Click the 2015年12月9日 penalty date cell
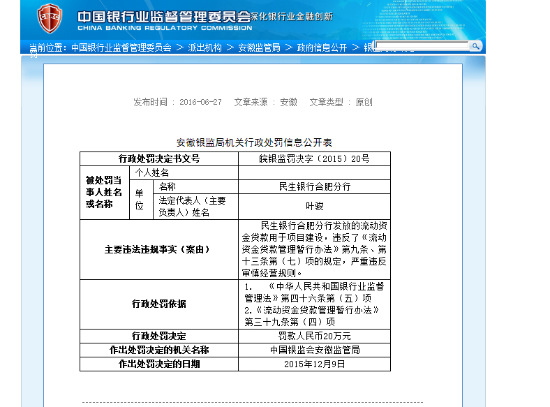This screenshot has height=407, width=550. click(x=314, y=364)
